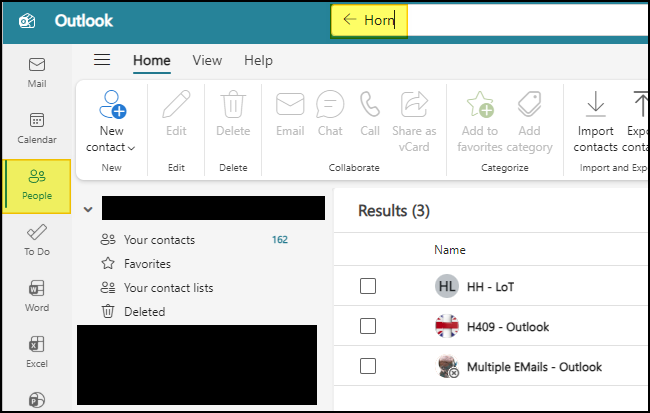This screenshot has width=650, height=413.
Task: Check the box for Multiple EMails - Outlook
Action: 368,366
